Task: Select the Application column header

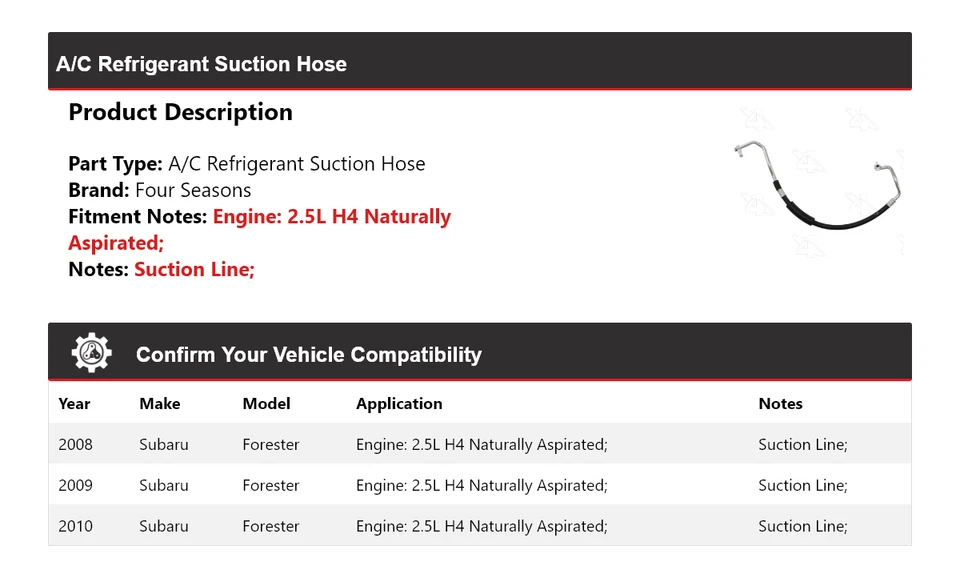Action: 399,404
